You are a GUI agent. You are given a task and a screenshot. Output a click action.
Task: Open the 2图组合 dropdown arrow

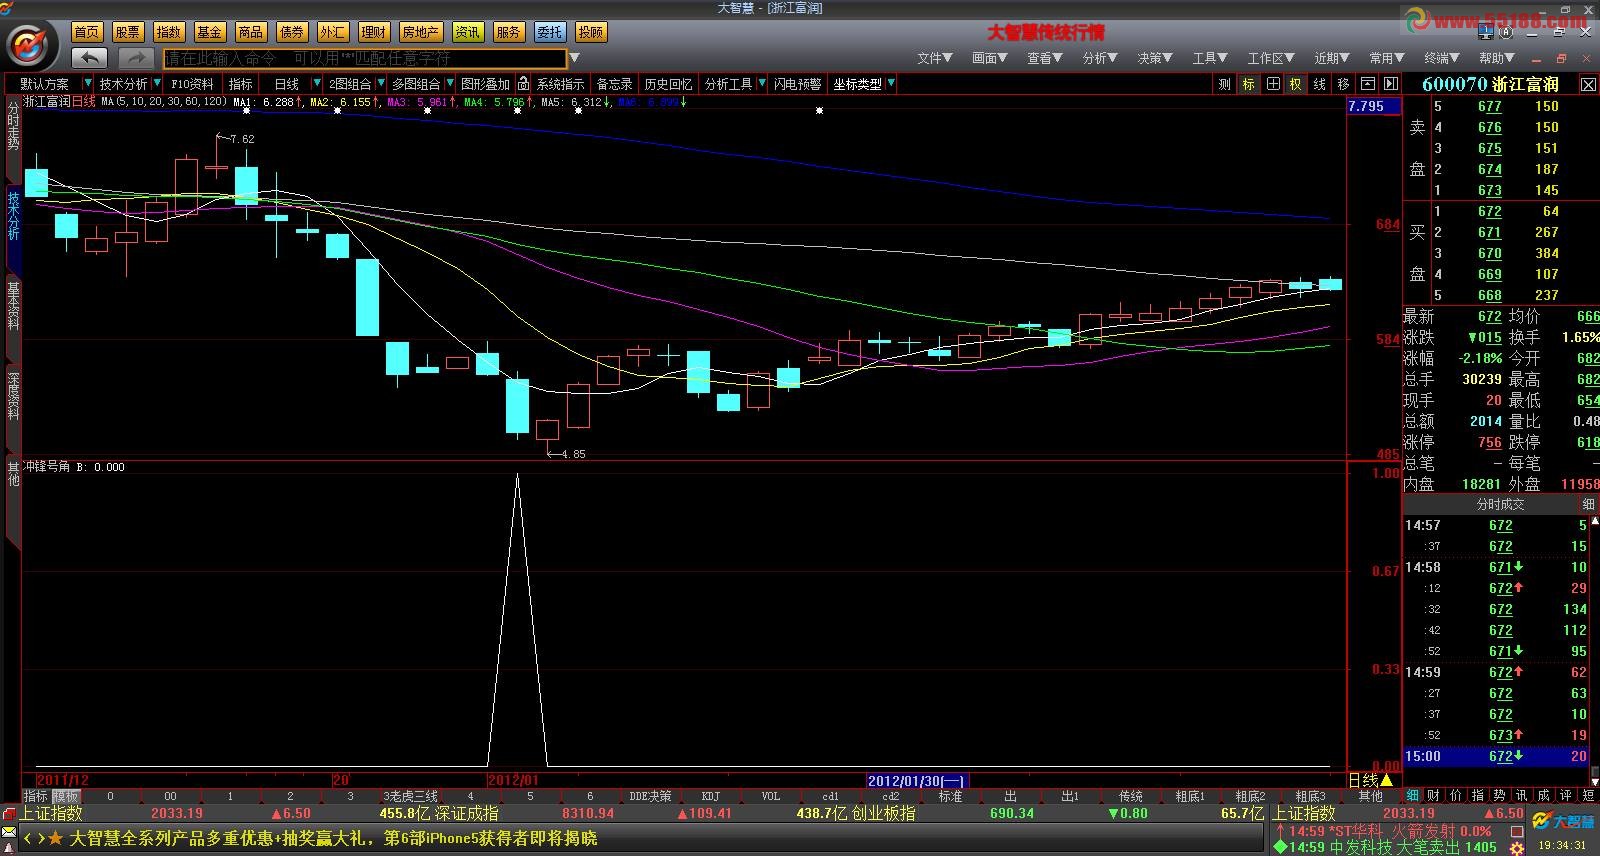click(379, 84)
